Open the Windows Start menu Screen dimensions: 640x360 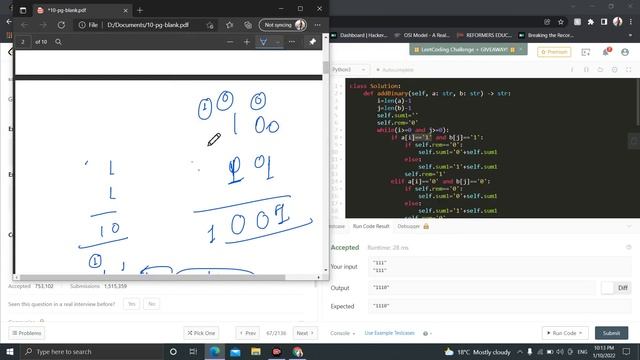coord(10,351)
